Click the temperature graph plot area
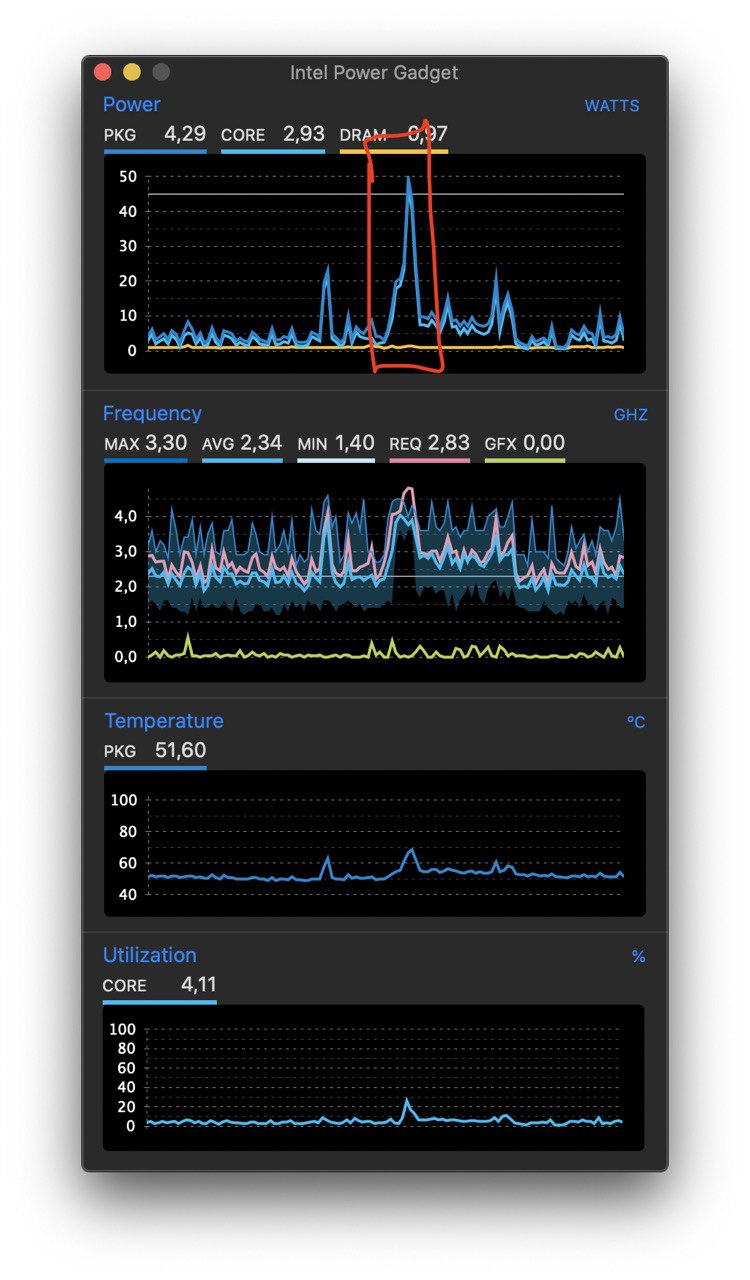Viewport: 750px width, 1280px height. click(375, 843)
